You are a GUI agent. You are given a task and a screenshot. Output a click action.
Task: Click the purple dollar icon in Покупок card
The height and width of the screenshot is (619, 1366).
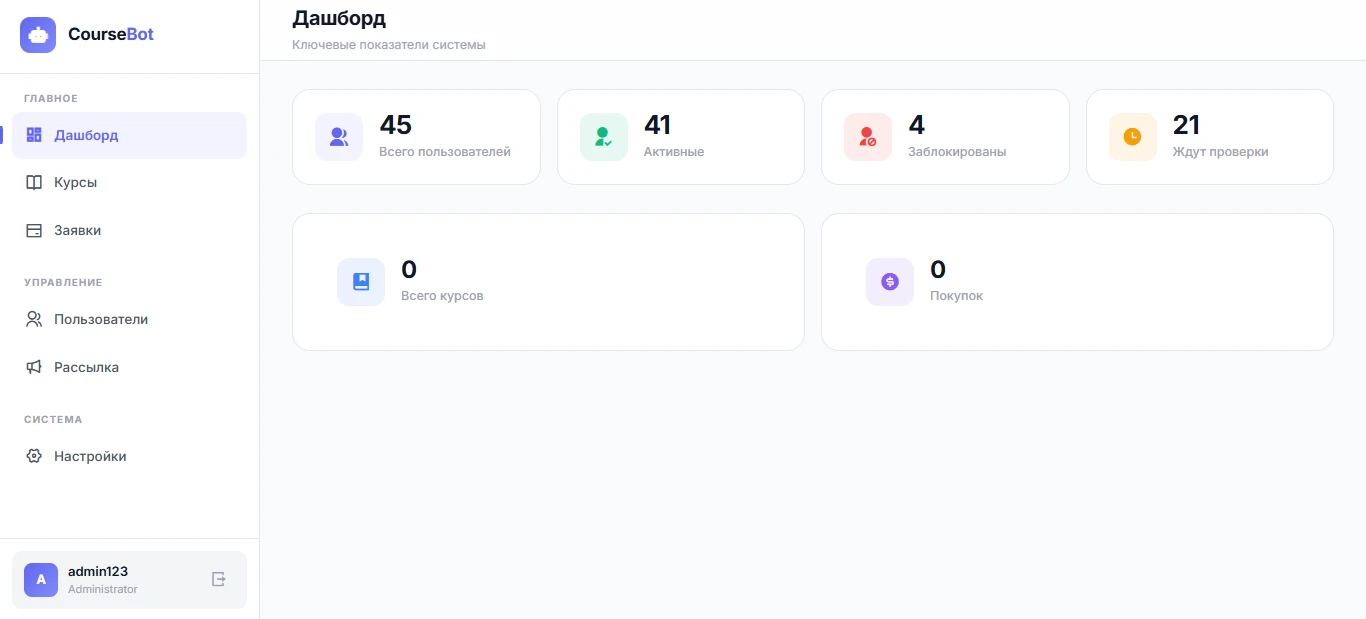click(890, 282)
